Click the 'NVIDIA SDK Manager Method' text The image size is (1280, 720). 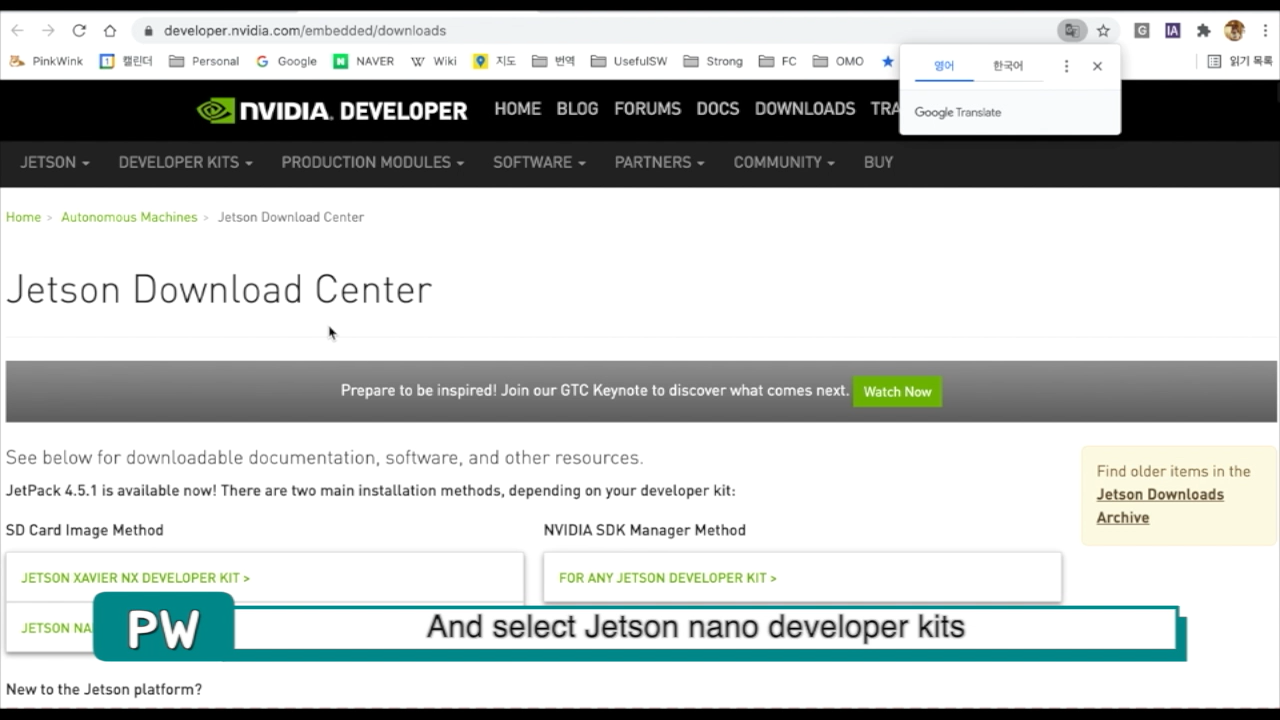(645, 530)
